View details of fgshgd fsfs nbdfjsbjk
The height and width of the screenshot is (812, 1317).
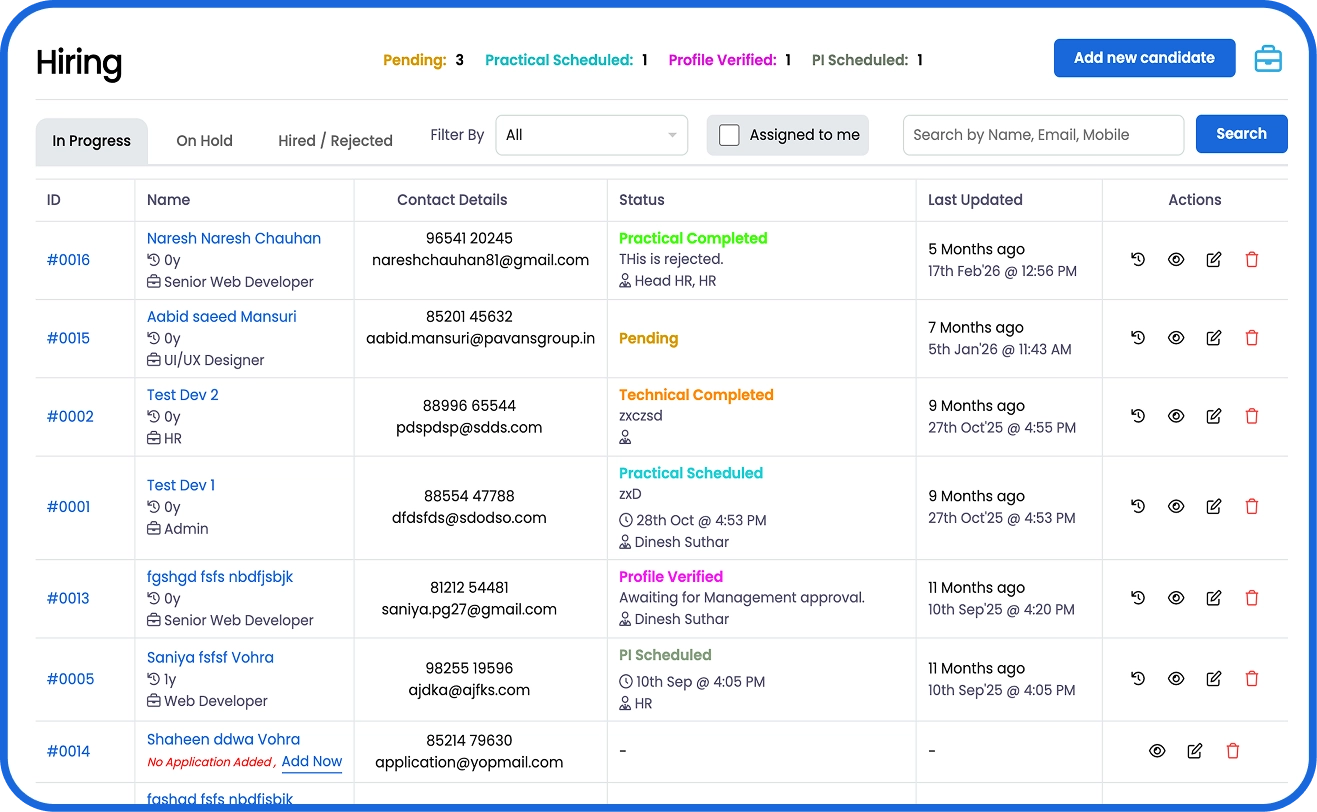[x=1176, y=598]
